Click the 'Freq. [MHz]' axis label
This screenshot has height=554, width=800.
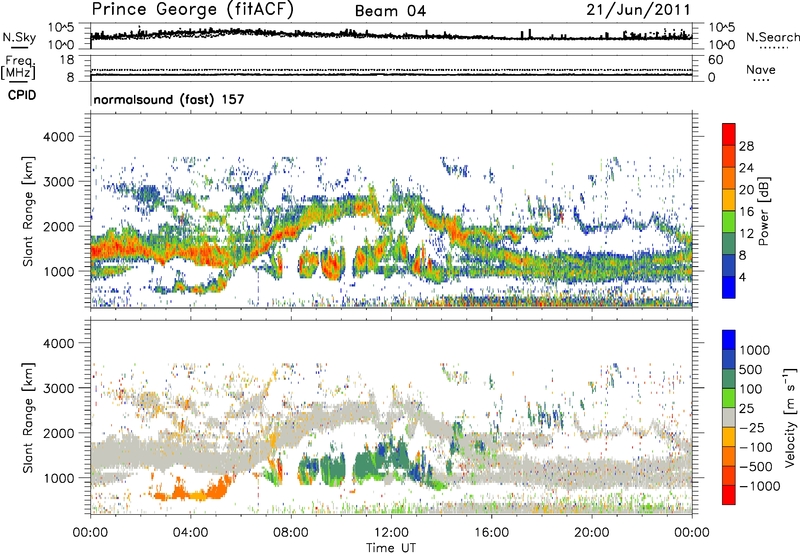pyautogui.click(x=18, y=68)
